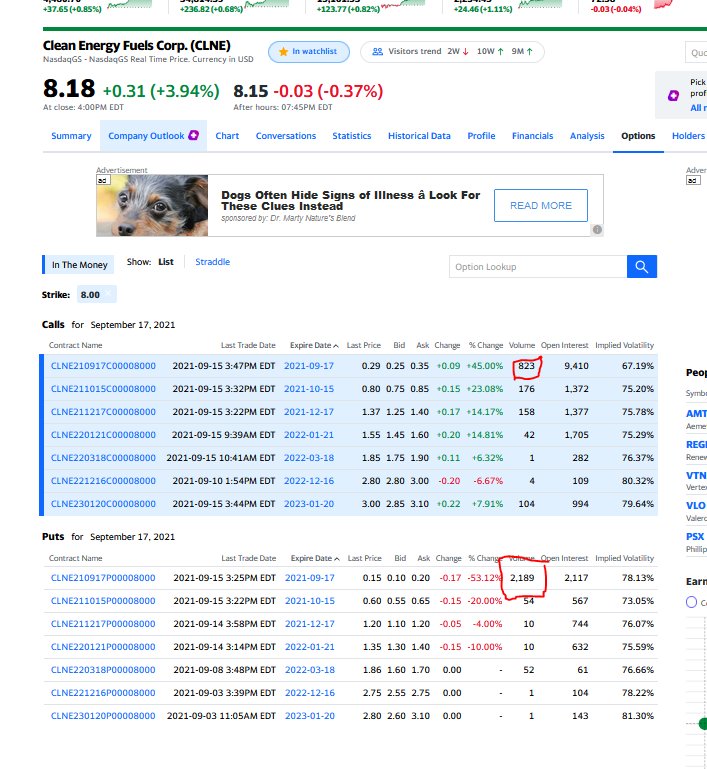The height and width of the screenshot is (769, 707).
Task: Click the ad info icon on dog advertisement
Action: (x=597, y=230)
